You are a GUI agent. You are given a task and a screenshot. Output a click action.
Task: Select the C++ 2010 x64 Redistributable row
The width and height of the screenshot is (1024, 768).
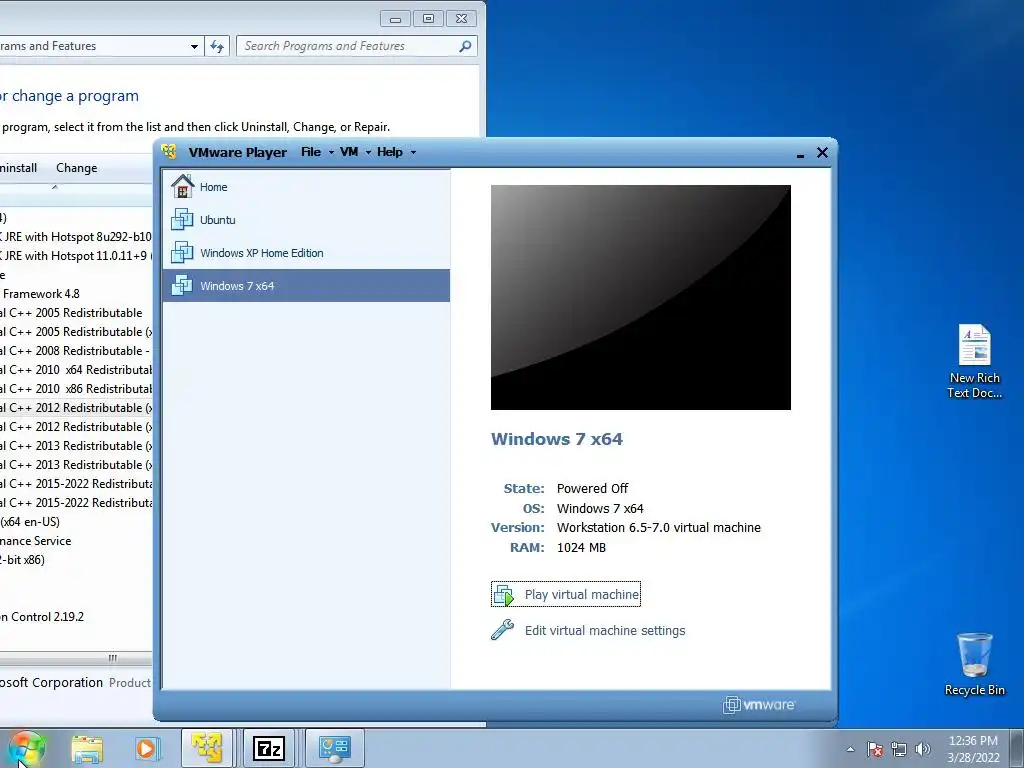tap(76, 369)
